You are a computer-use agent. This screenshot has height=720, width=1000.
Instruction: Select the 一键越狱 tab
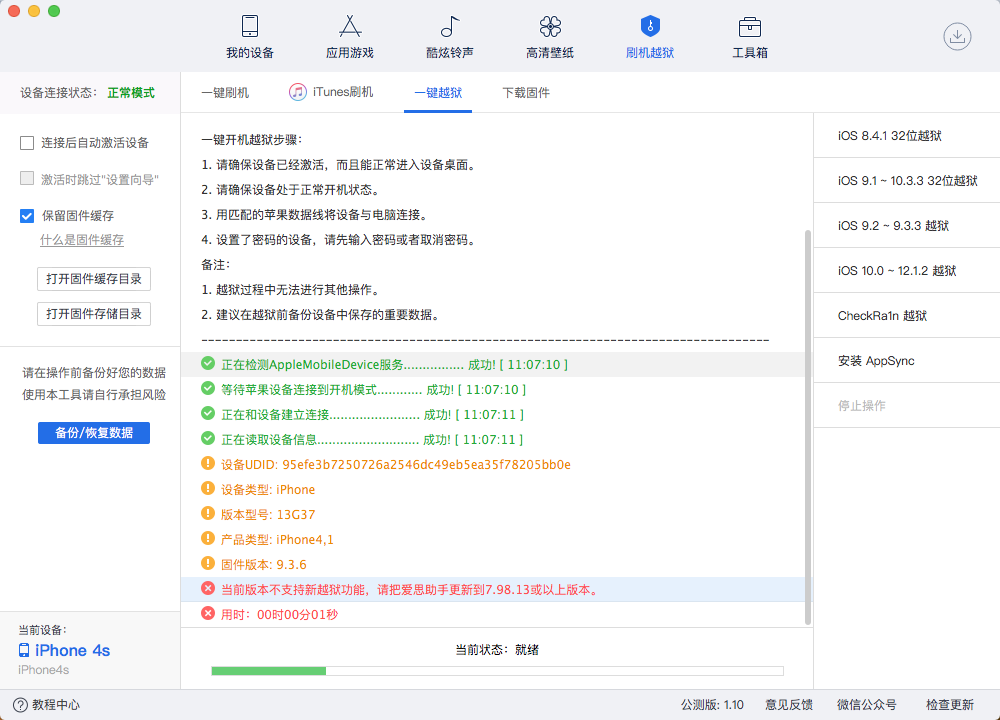[x=438, y=92]
